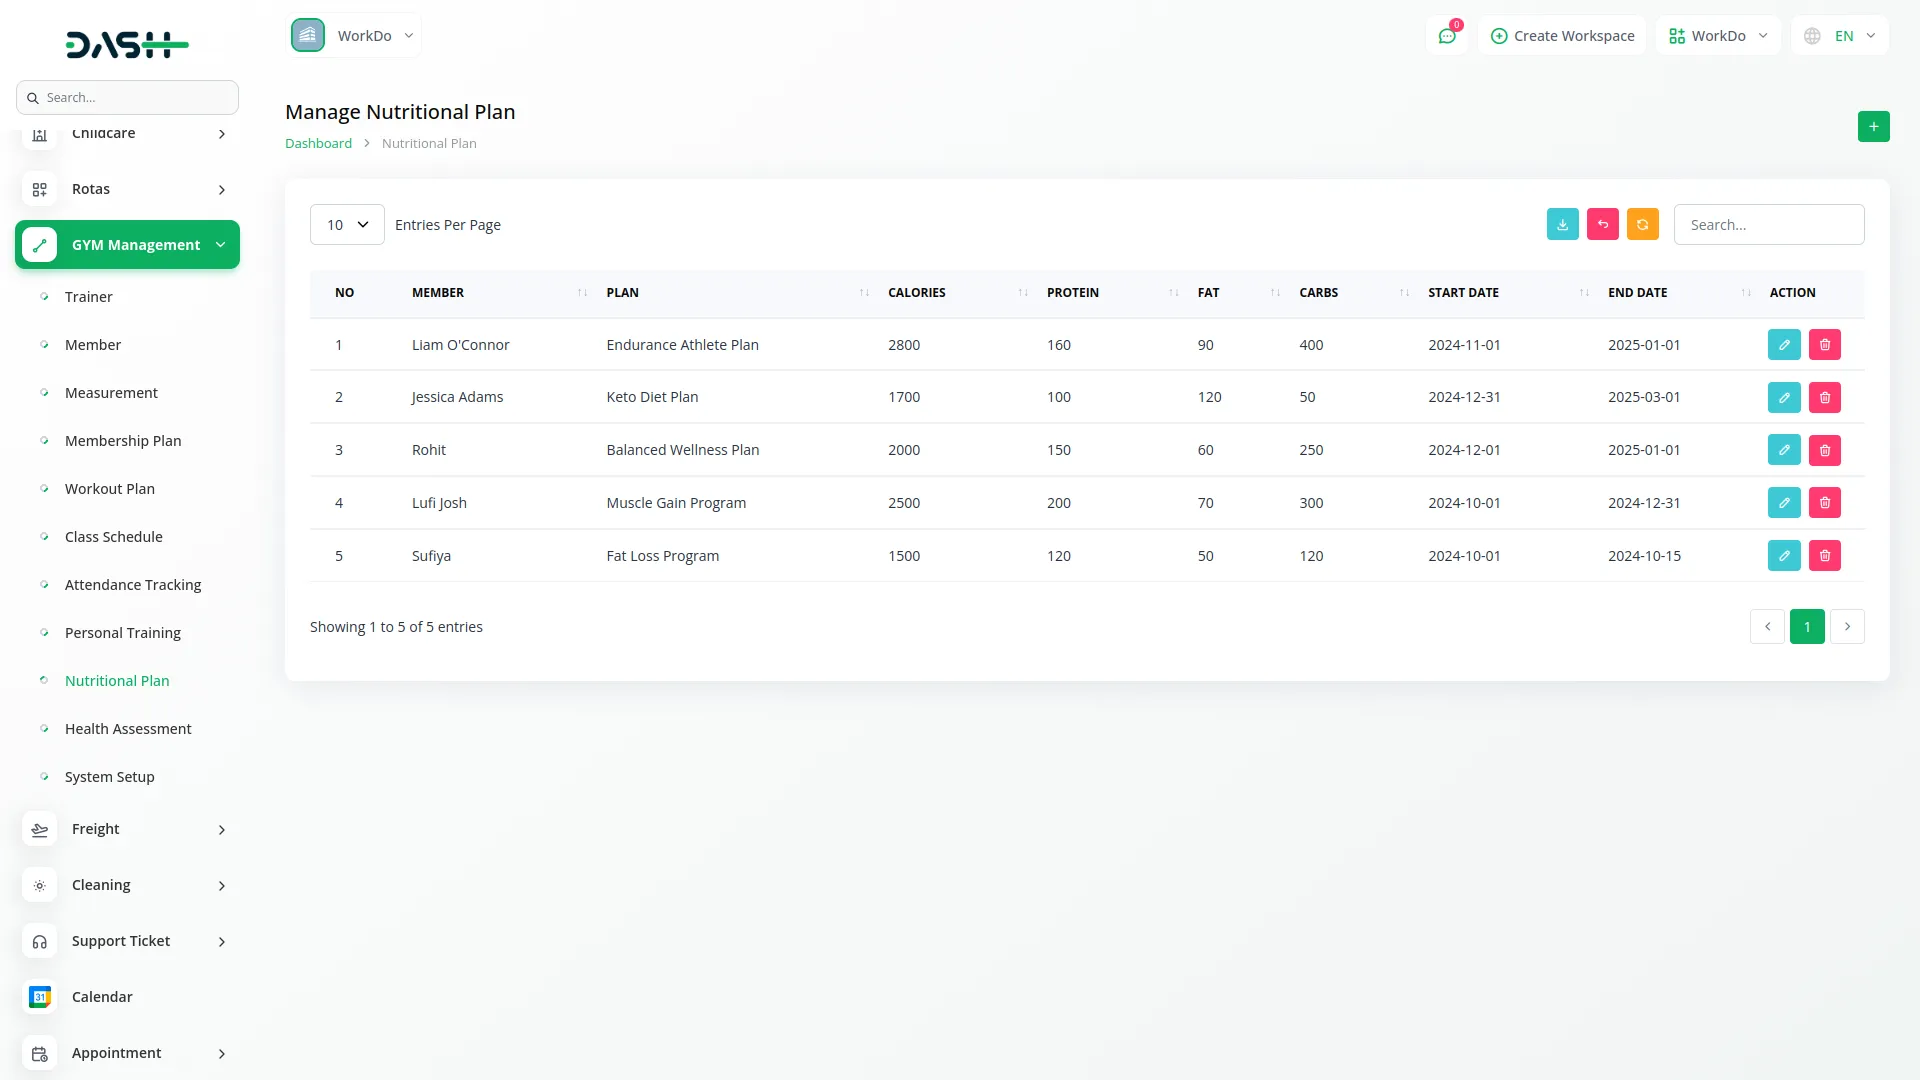This screenshot has height=1080, width=1920.
Task: Sort table by Calories column
Action: [x=917, y=293]
